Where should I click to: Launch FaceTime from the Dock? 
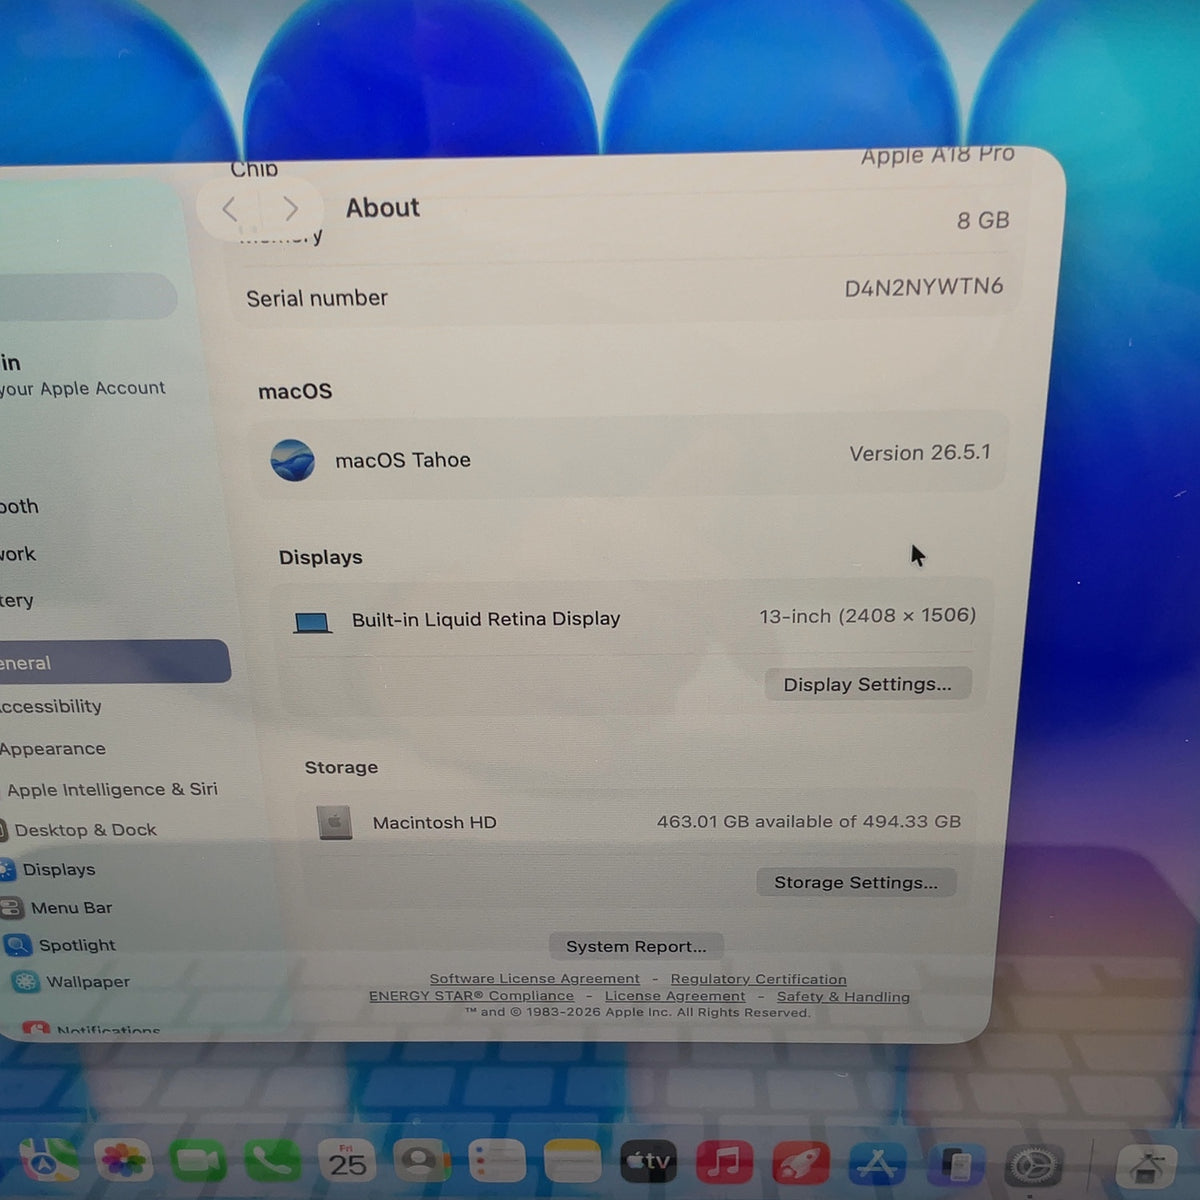tap(198, 1160)
